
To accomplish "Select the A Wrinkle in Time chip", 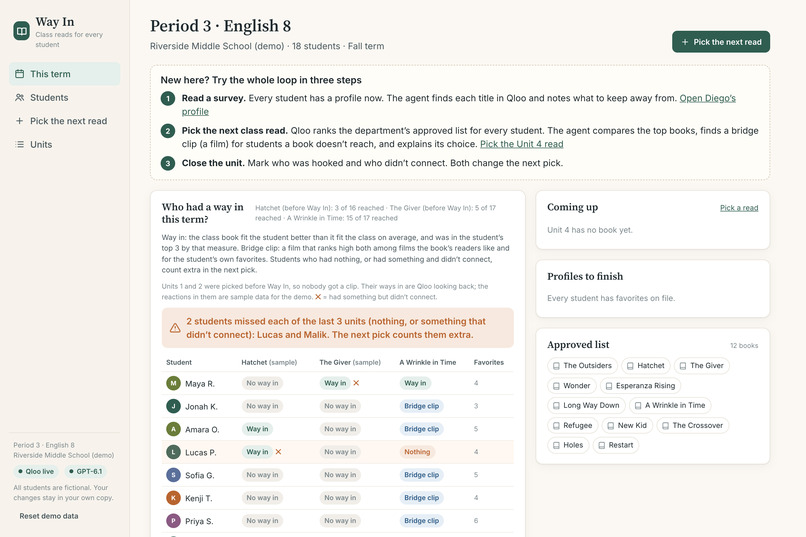I will 670,405.
